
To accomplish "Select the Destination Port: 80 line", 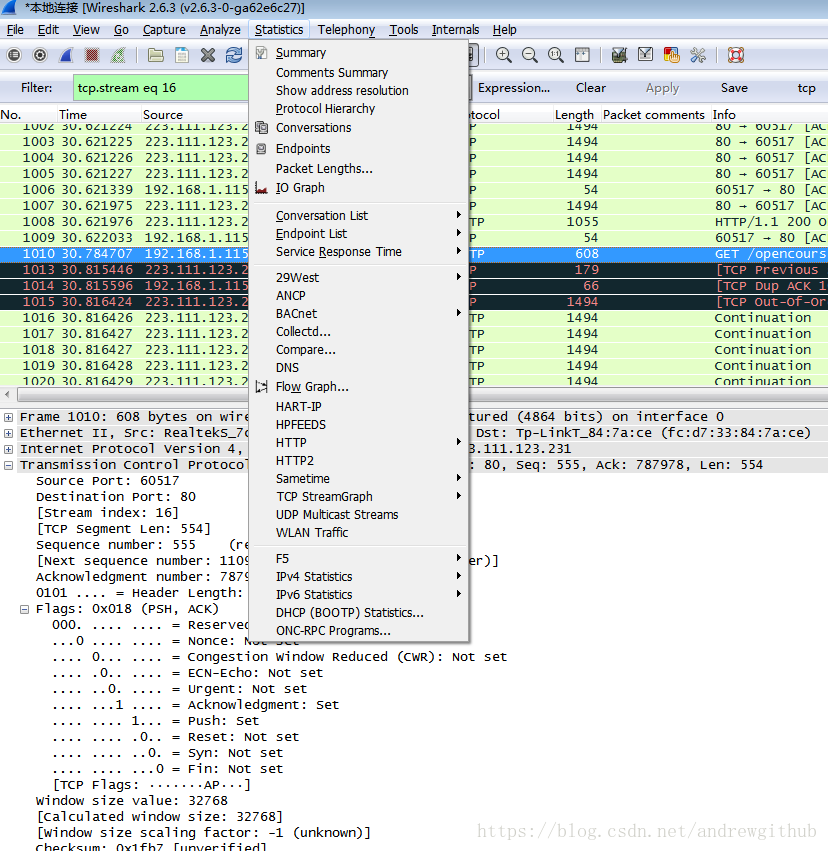I will coord(116,497).
